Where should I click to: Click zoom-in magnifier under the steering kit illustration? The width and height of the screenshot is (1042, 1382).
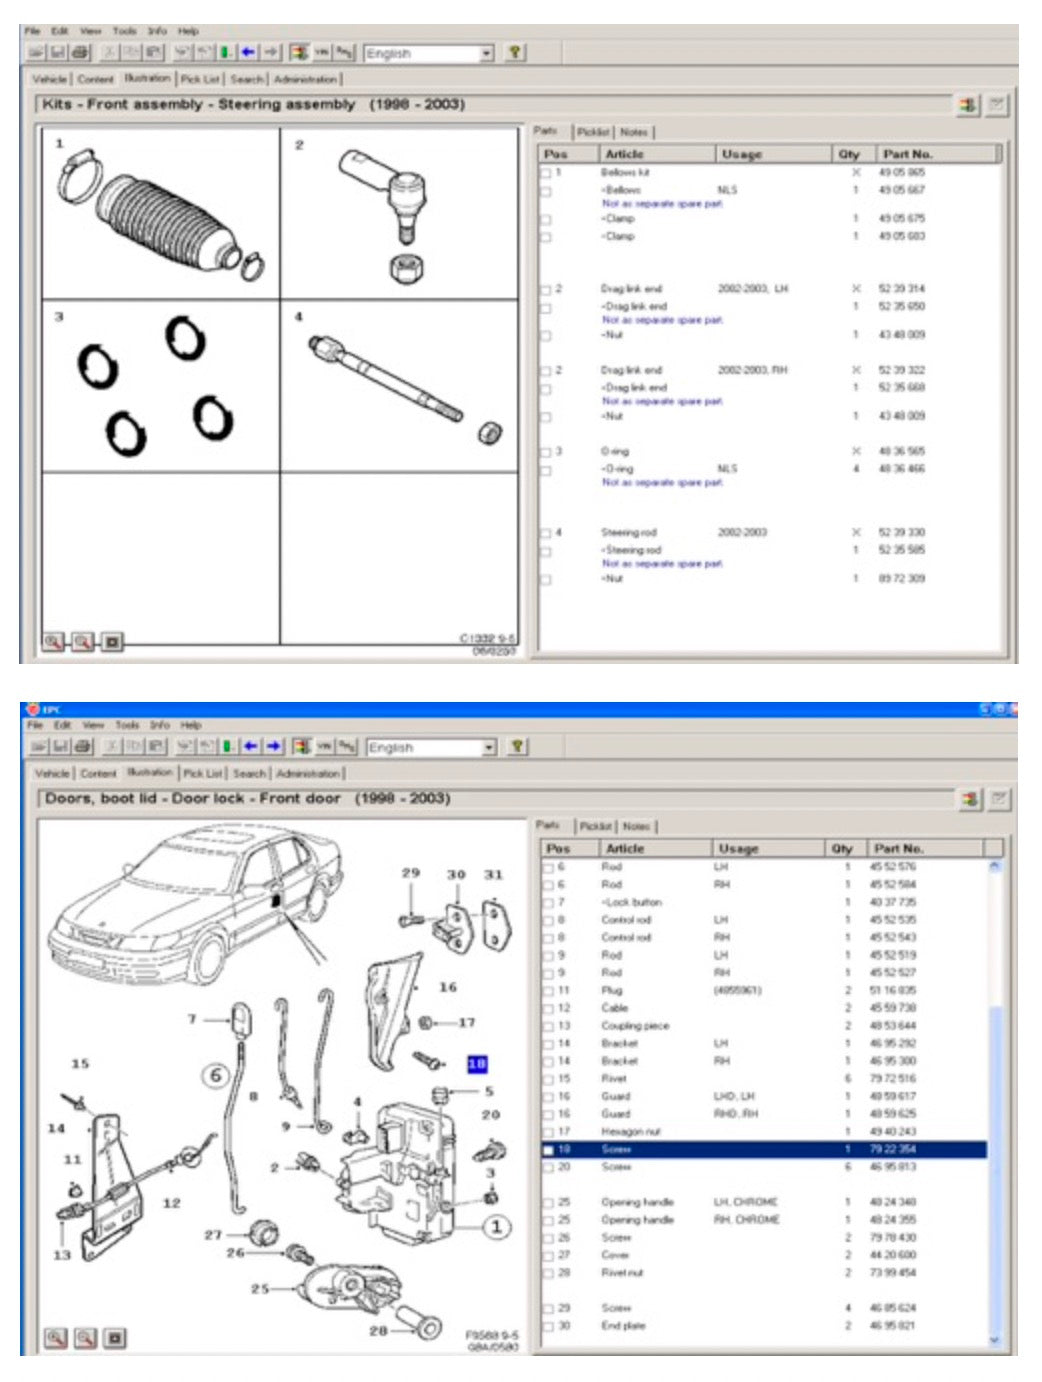(x=53, y=641)
